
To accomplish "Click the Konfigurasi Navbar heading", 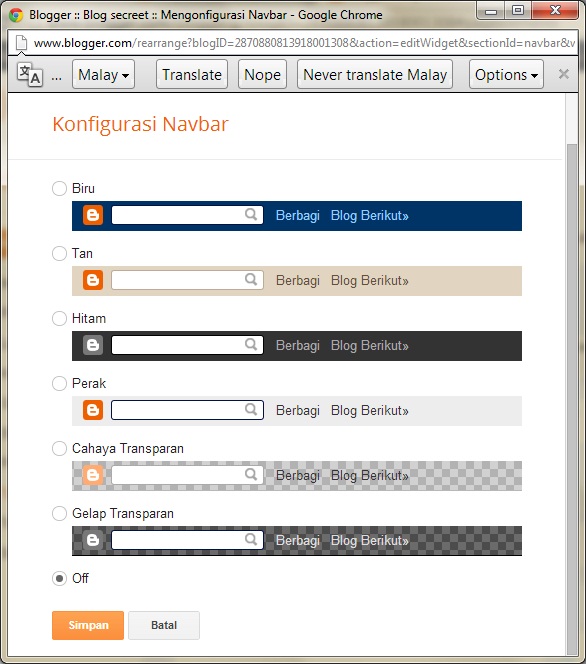I will [x=140, y=124].
